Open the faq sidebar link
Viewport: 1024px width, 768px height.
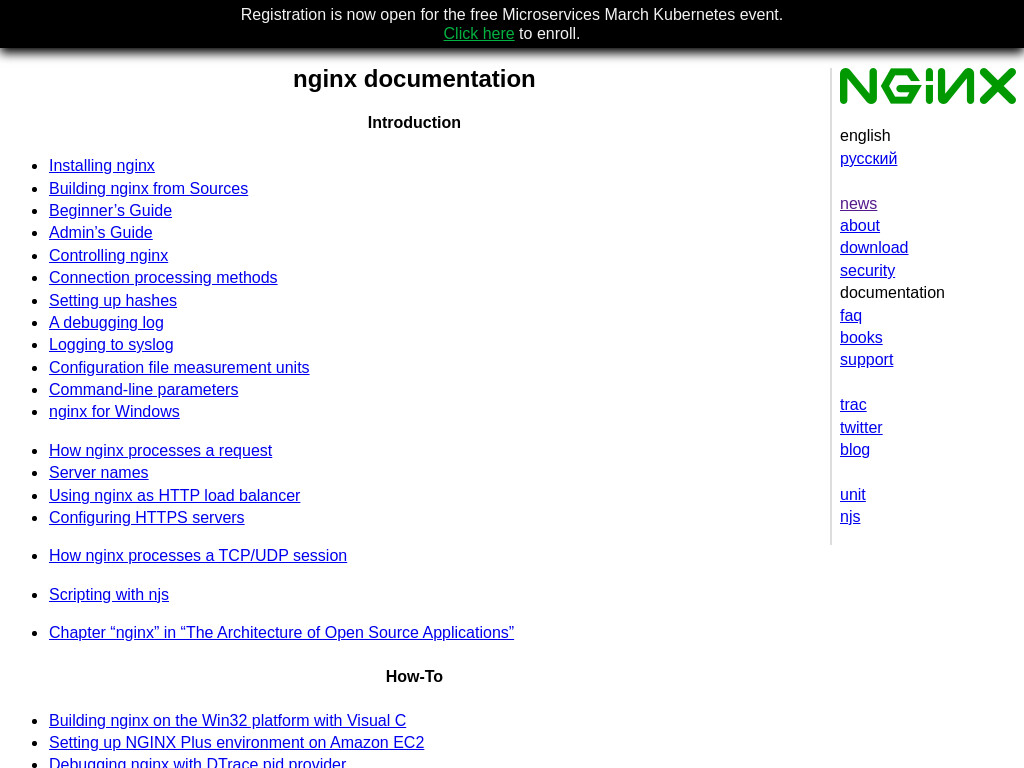tap(850, 315)
